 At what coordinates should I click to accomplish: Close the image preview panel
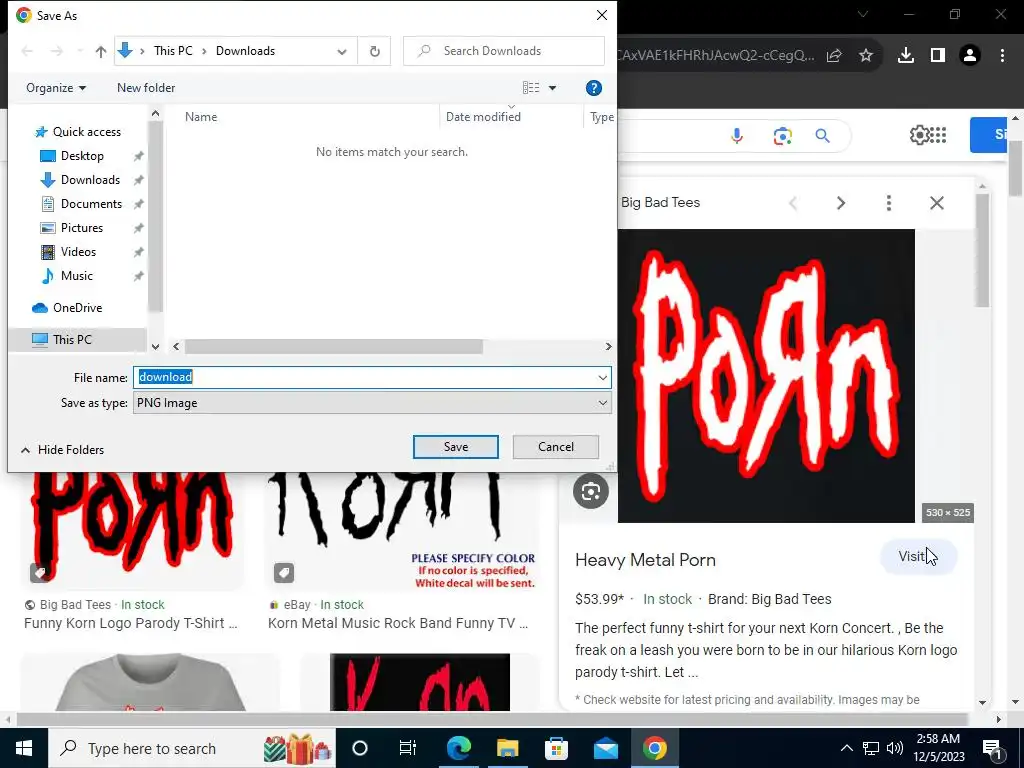[x=937, y=203]
